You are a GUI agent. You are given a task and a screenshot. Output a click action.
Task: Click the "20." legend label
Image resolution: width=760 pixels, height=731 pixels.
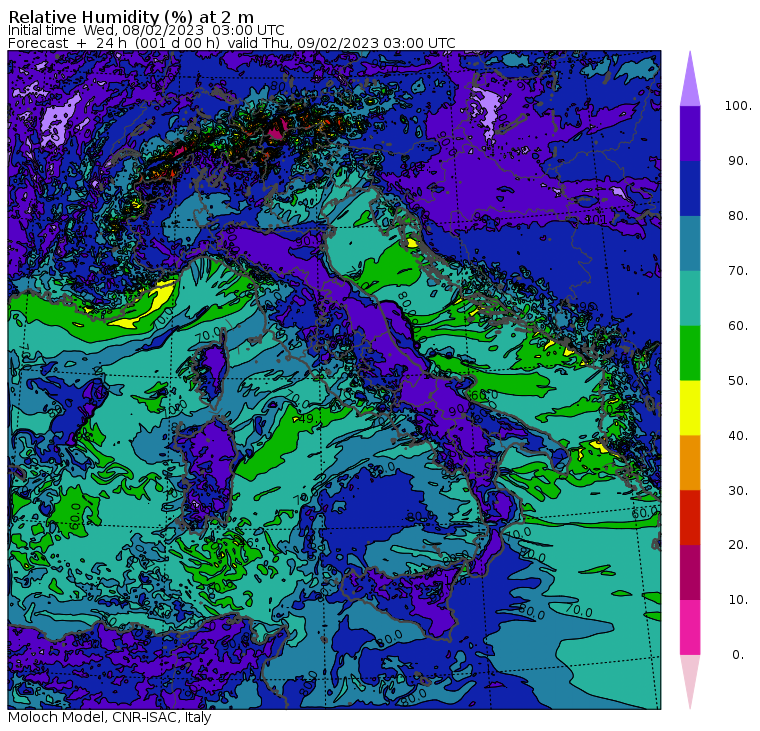point(738,545)
